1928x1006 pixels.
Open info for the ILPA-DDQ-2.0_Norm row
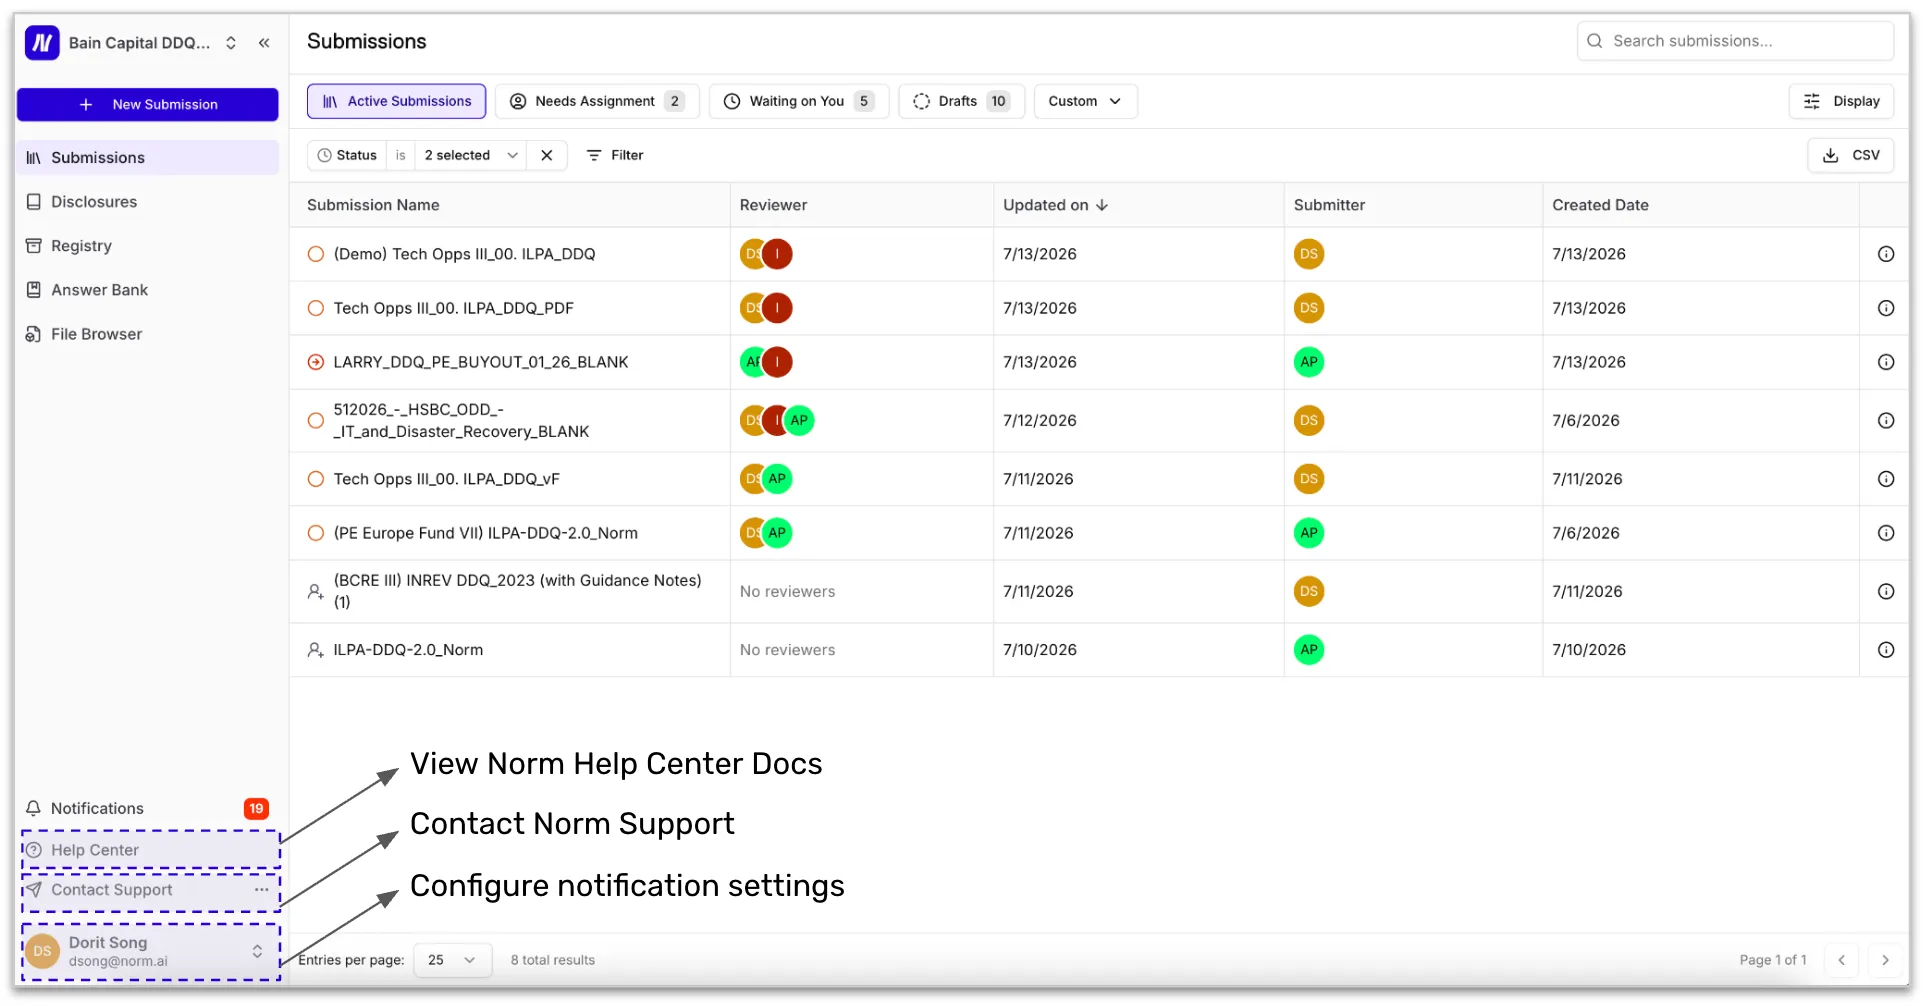(x=1885, y=650)
